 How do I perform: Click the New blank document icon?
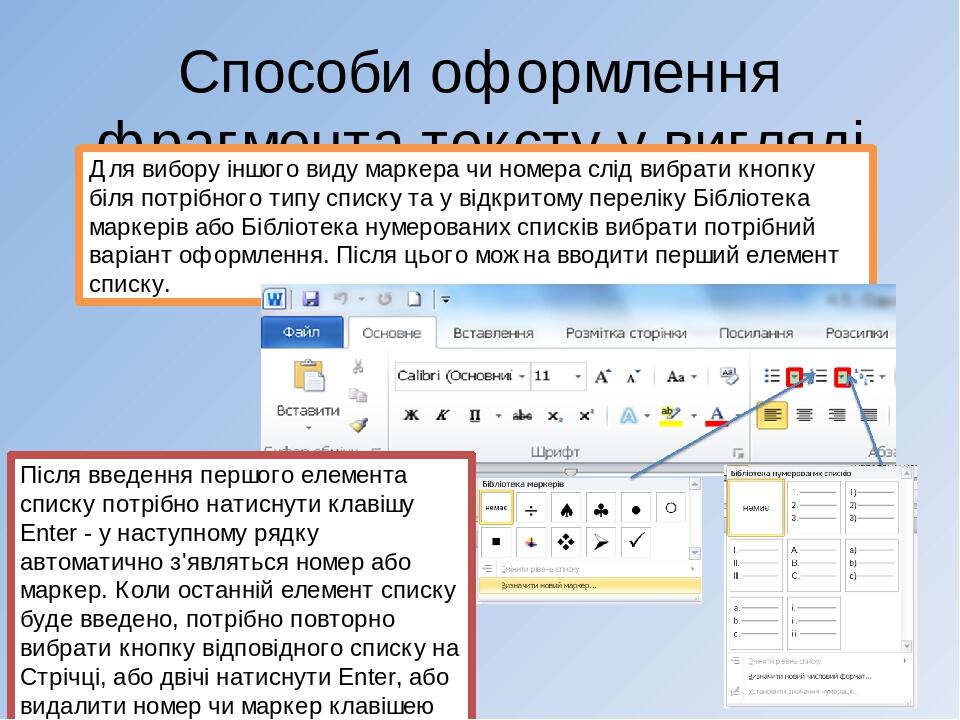click(414, 299)
